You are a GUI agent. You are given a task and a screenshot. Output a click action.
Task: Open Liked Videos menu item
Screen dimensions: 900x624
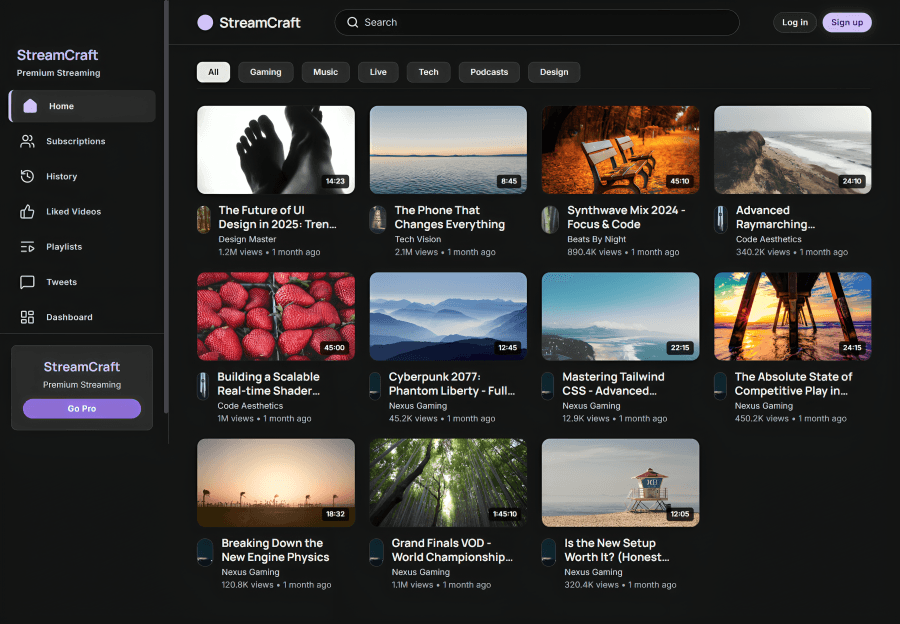pos(82,211)
